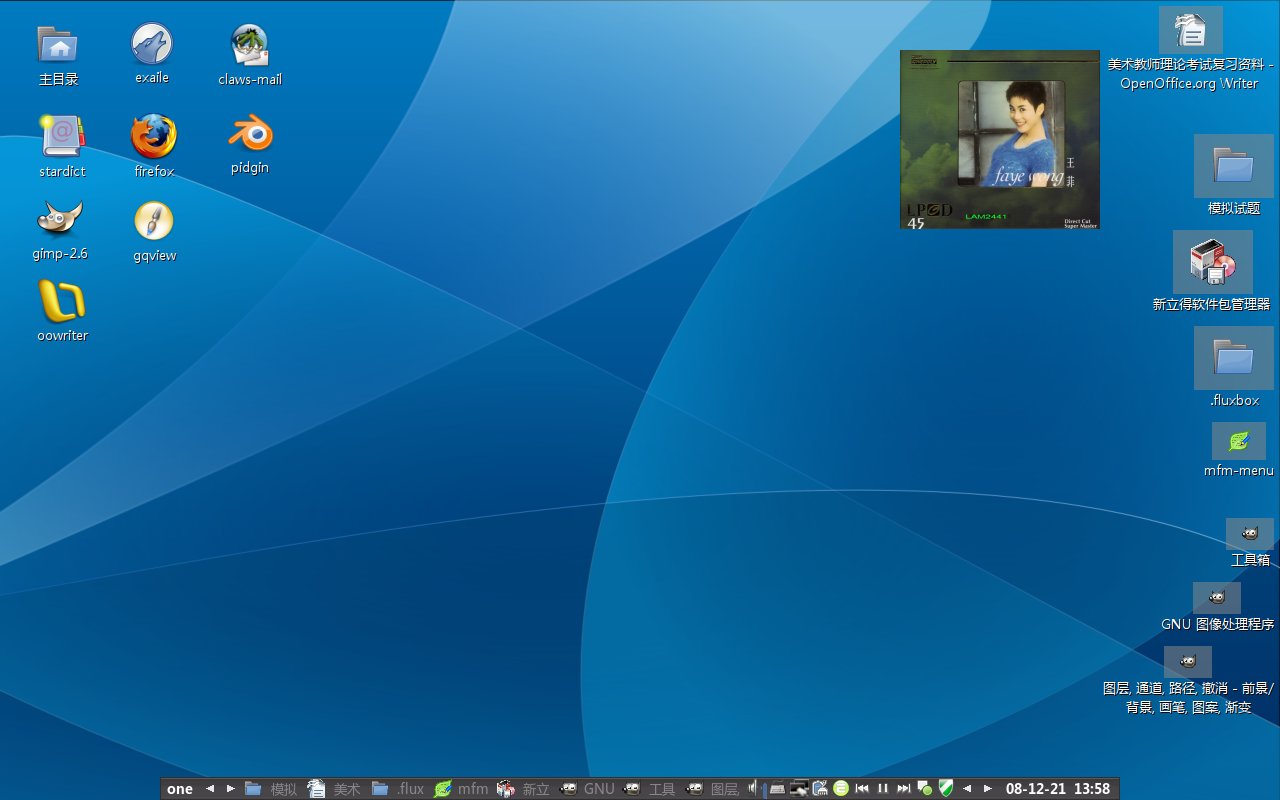The width and height of the screenshot is (1280, 800).
Task: Click workspace name 'one' in toolbar
Action: click(180, 789)
